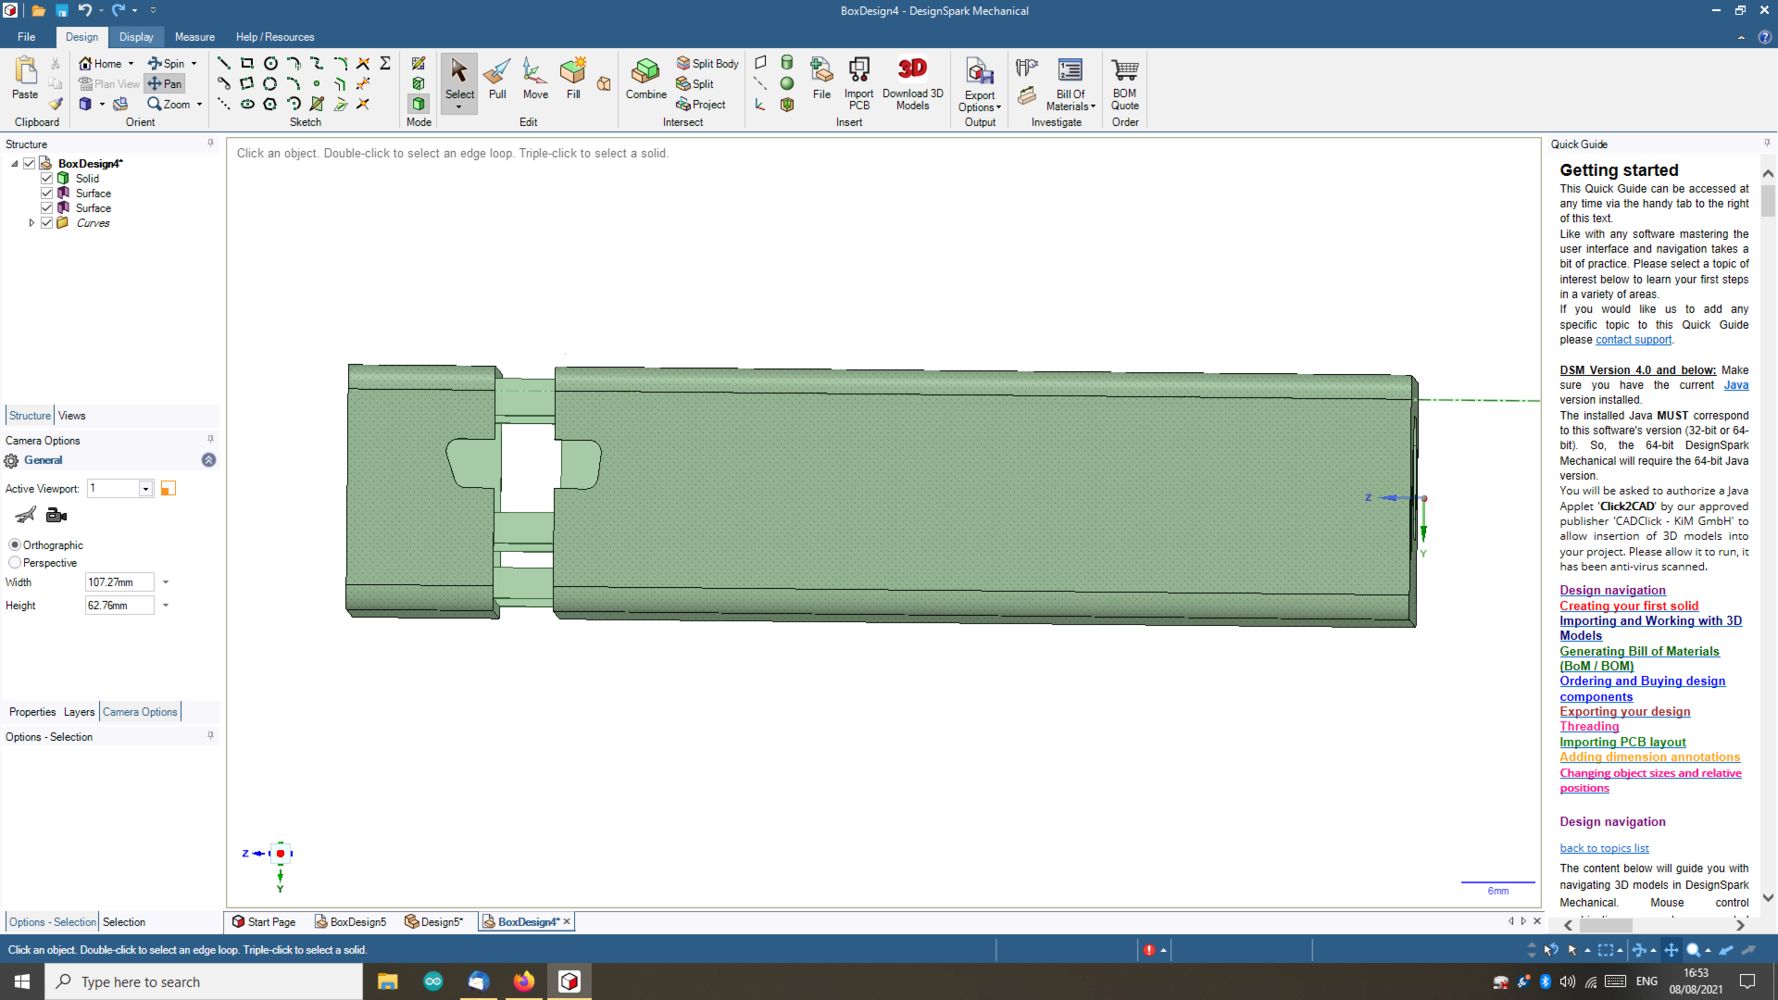Click the fly-through airplane camera icon
This screenshot has width=1778, height=1000.
(25, 515)
